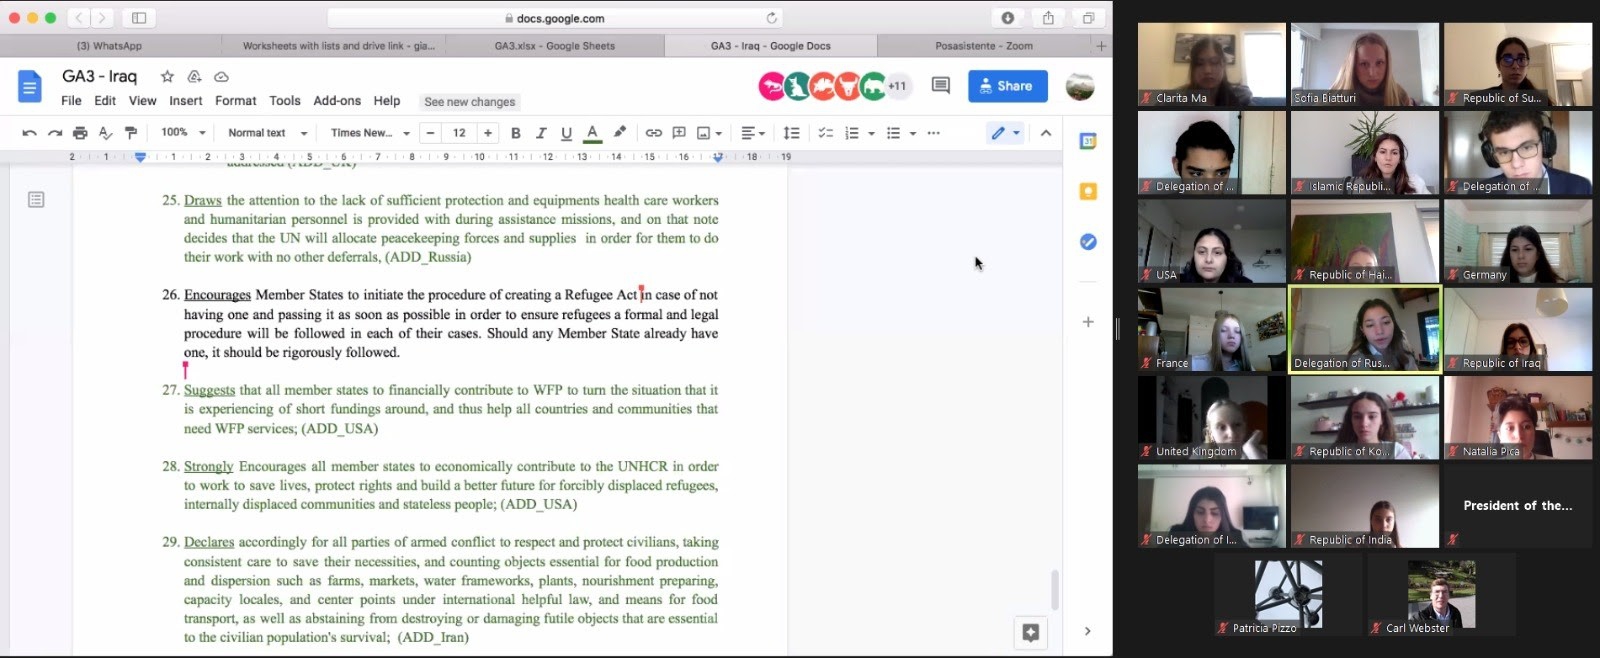Click the Share button

(1008, 86)
